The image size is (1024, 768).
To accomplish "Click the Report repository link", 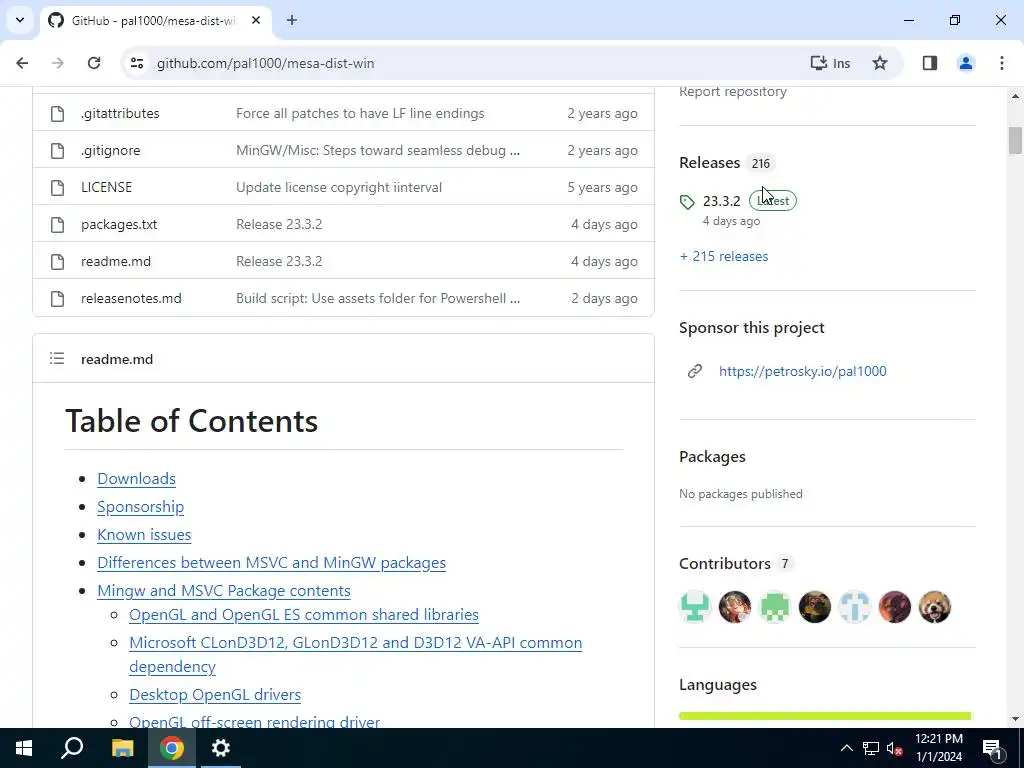I will coord(733,92).
